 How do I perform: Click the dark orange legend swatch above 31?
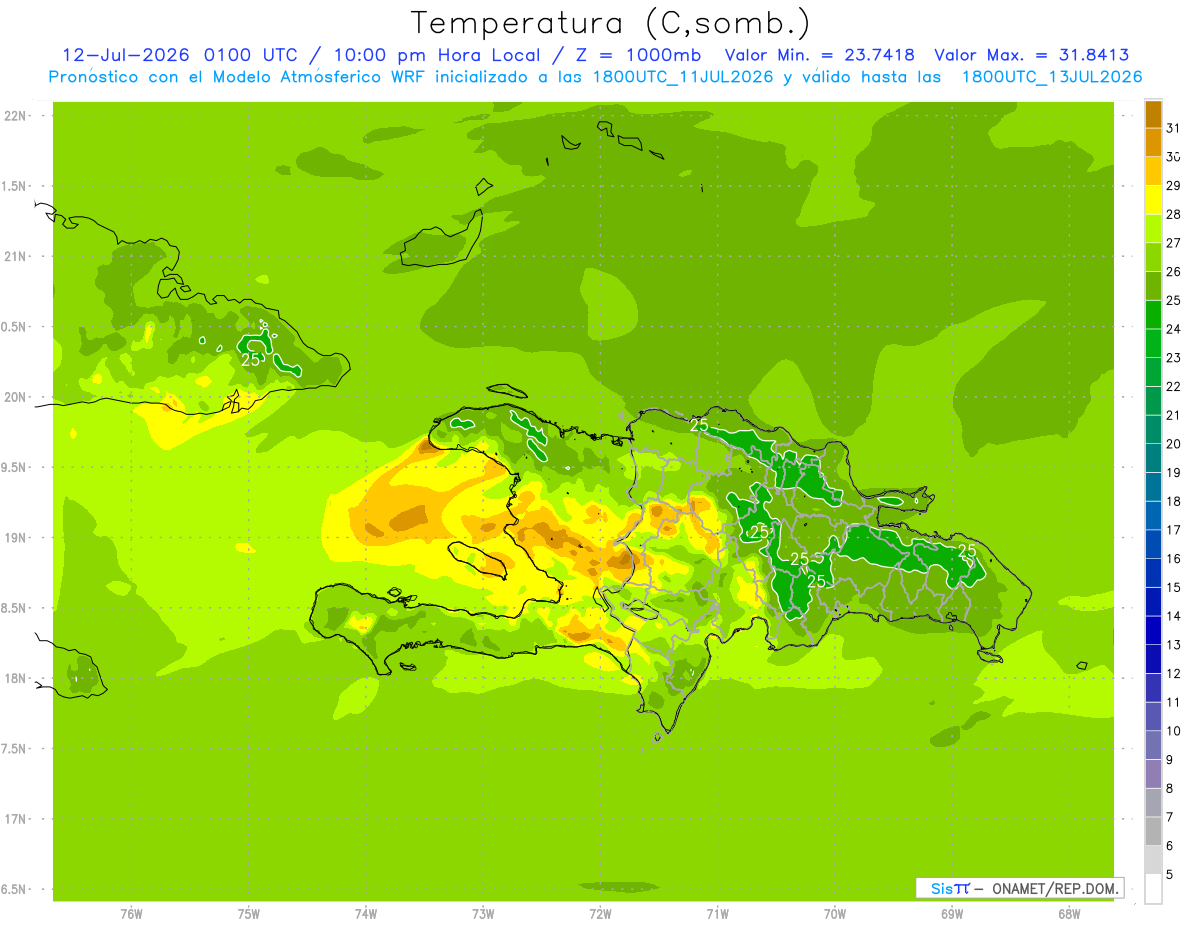pos(1153,113)
